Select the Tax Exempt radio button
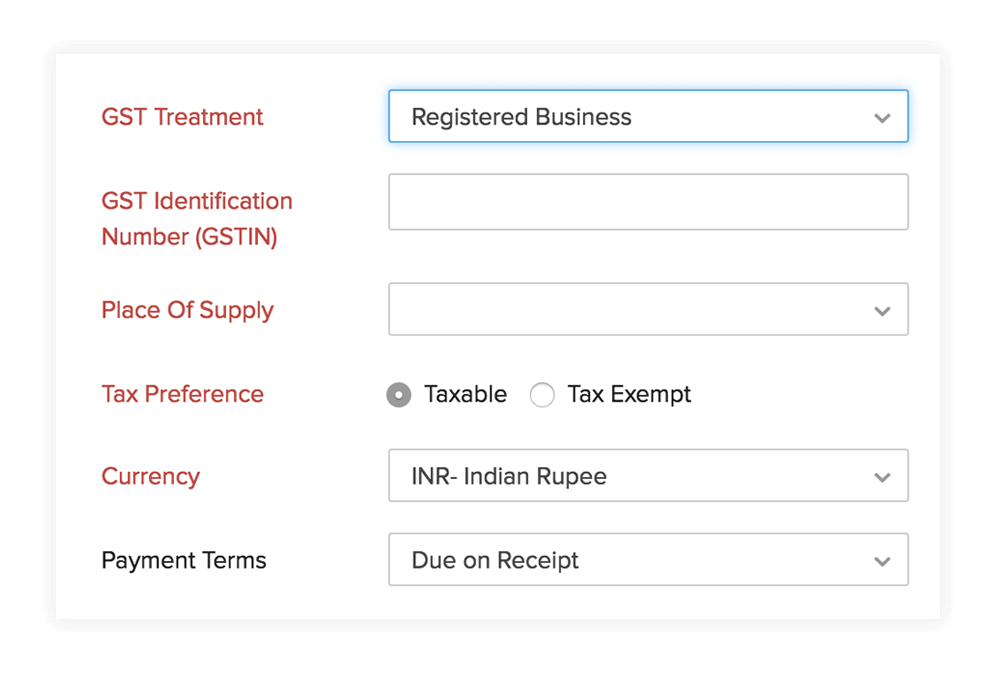Image resolution: width=994 pixels, height=688 pixels. 542,395
